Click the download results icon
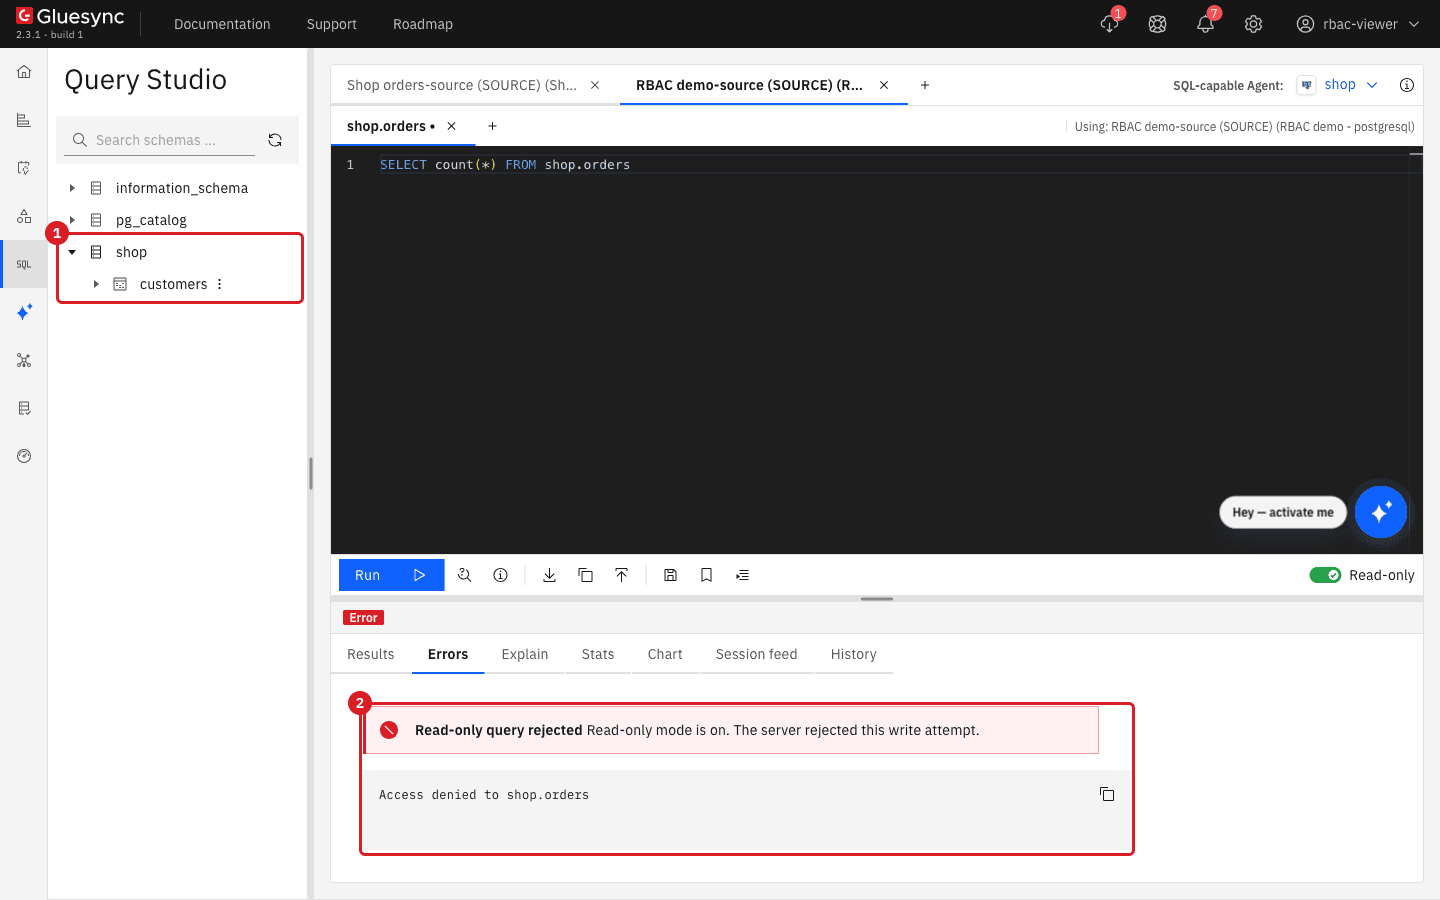 tap(549, 575)
